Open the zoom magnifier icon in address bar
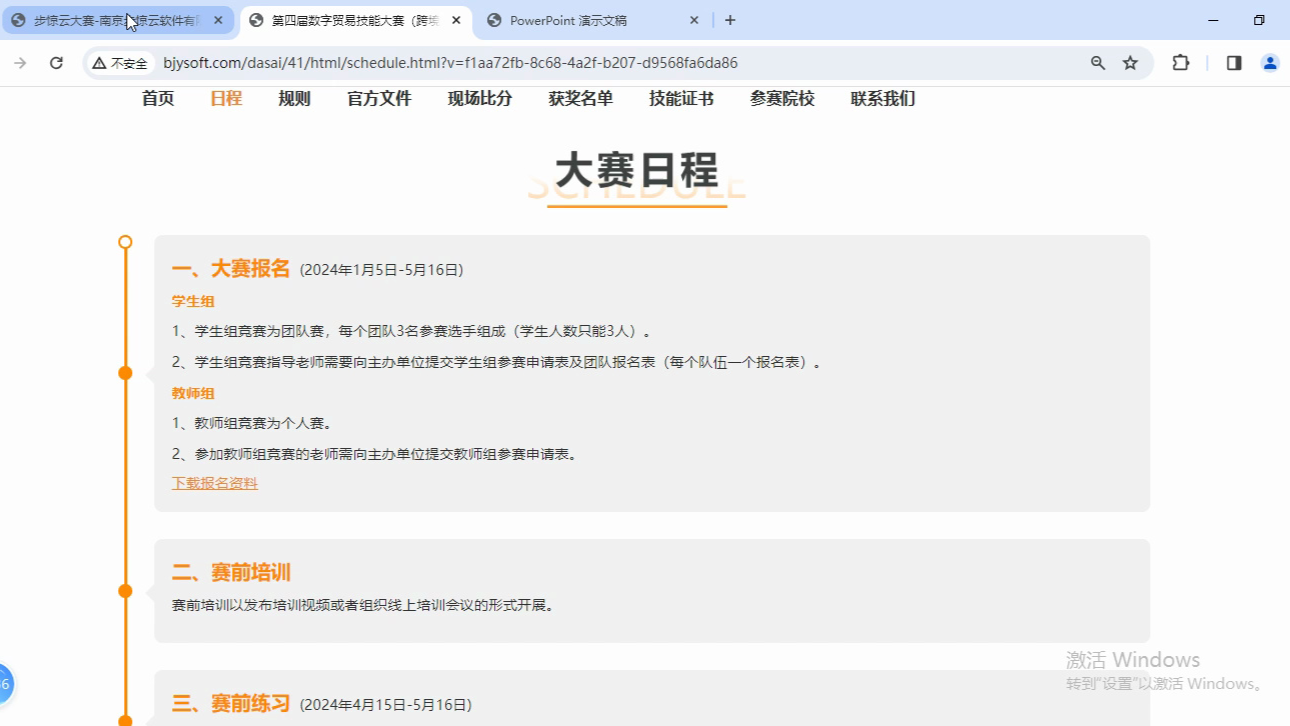Viewport: 1290px width, 726px height. click(x=1098, y=63)
